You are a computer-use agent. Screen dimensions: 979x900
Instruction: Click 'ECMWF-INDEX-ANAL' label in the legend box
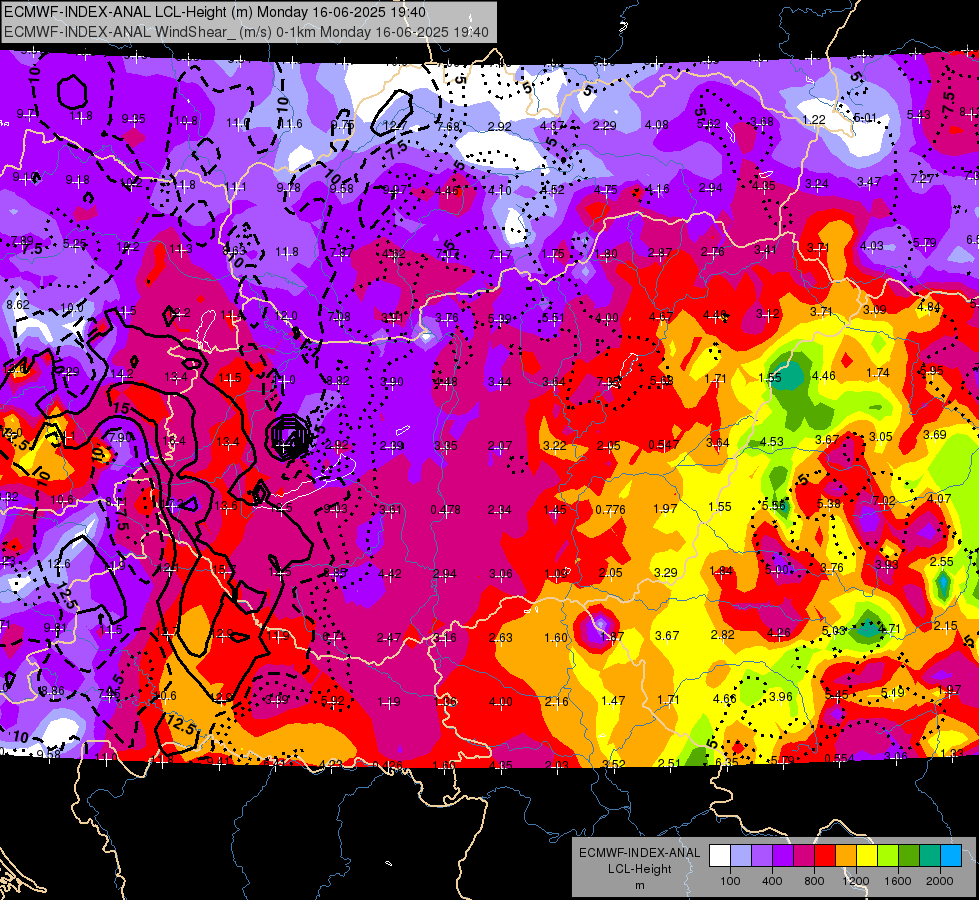click(639, 853)
